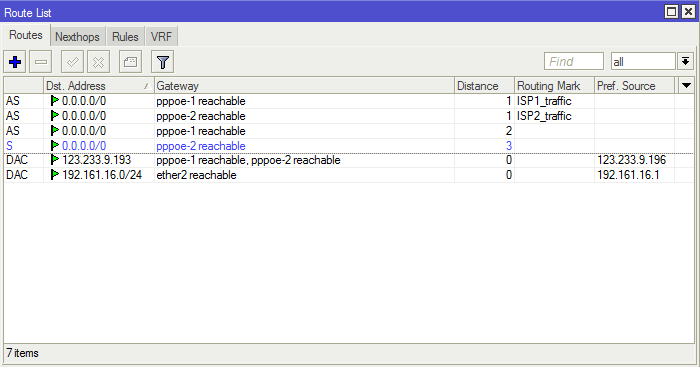Enable the route with the checkmark icon

[72, 62]
